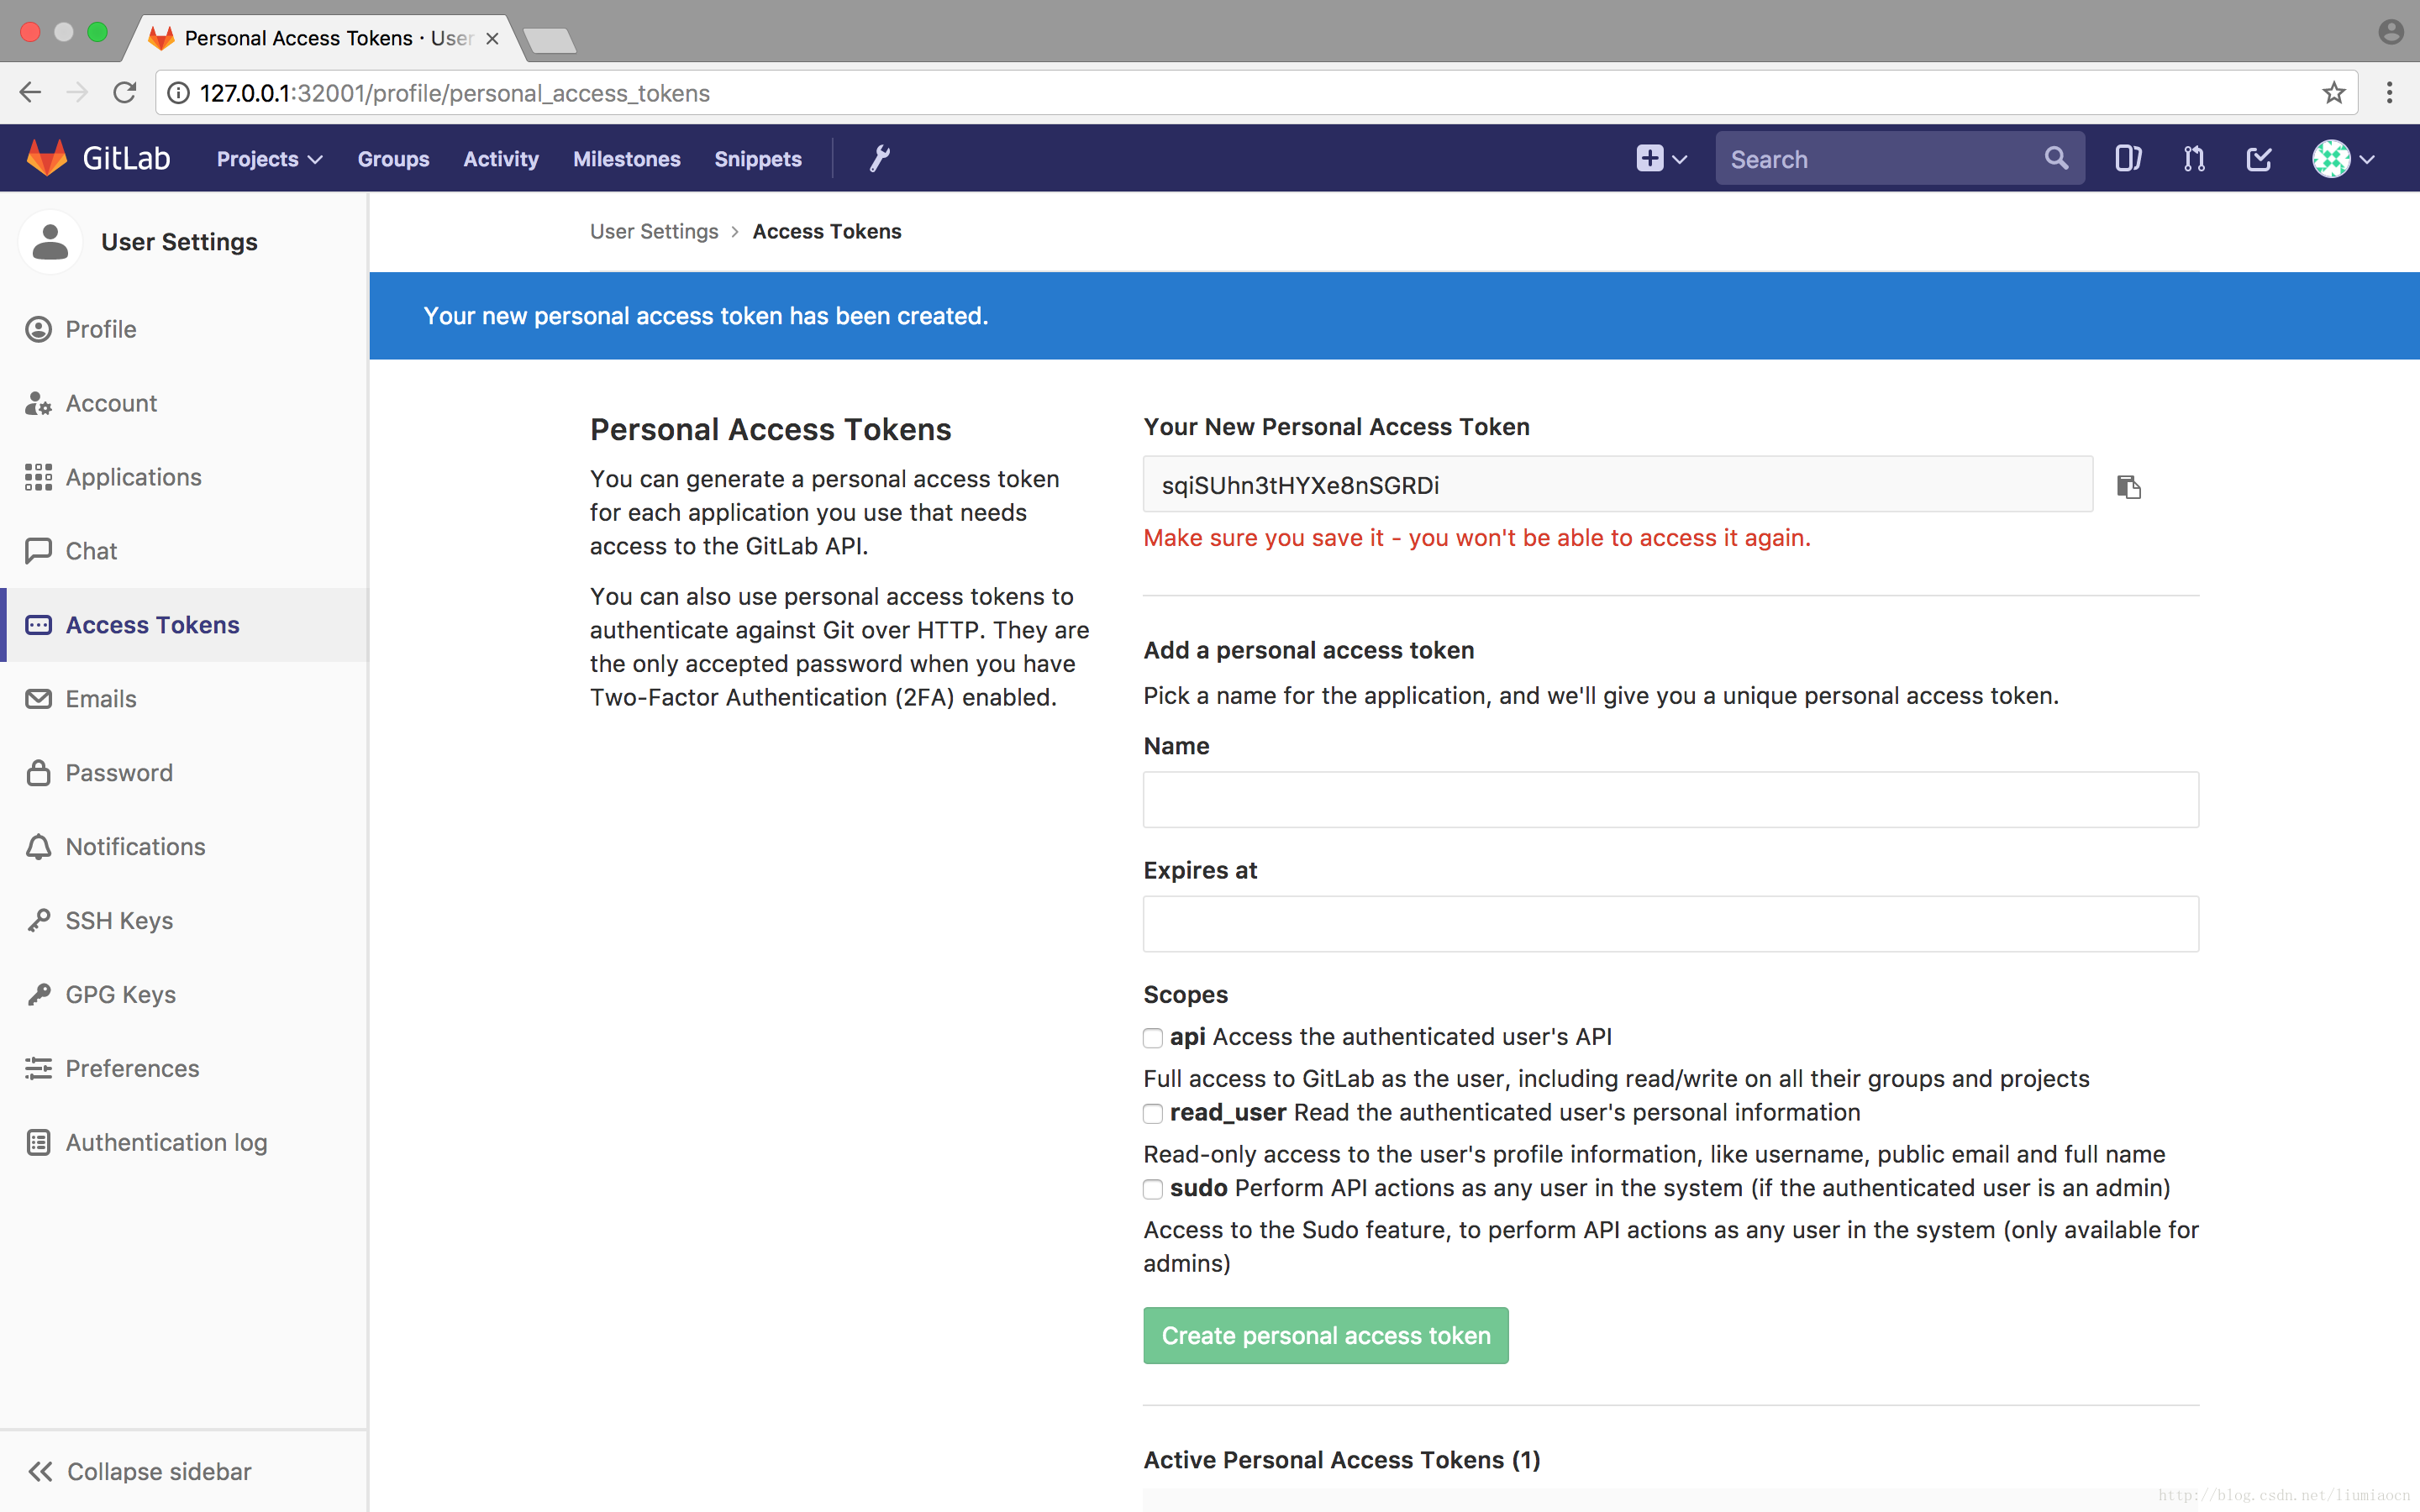Click the Account sidebar icon

coord(38,403)
